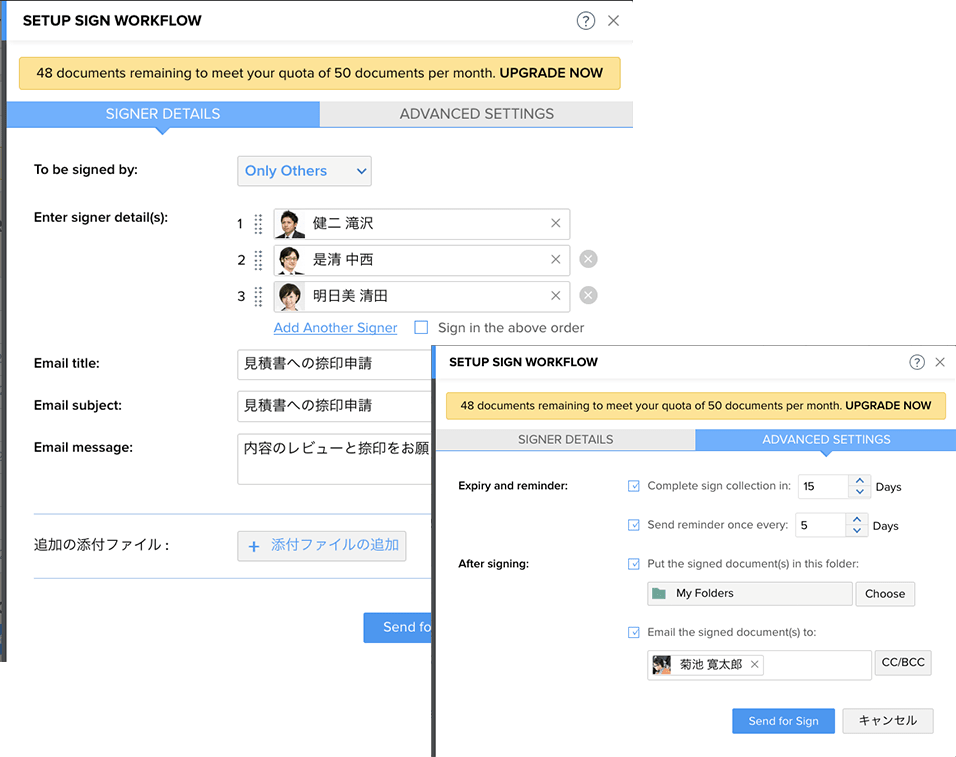Image resolution: width=956 pixels, height=757 pixels.
Task: Click UPGRADE NOW in back dialog banner
Action: [551, 73]
